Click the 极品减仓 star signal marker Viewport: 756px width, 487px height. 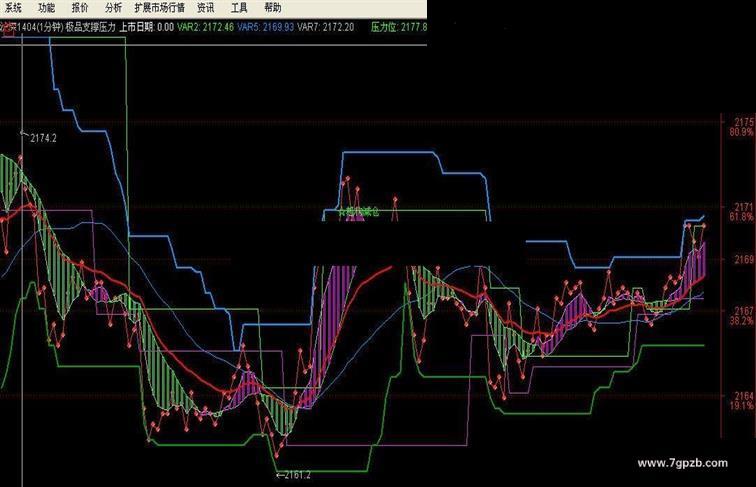pos(359,211)
